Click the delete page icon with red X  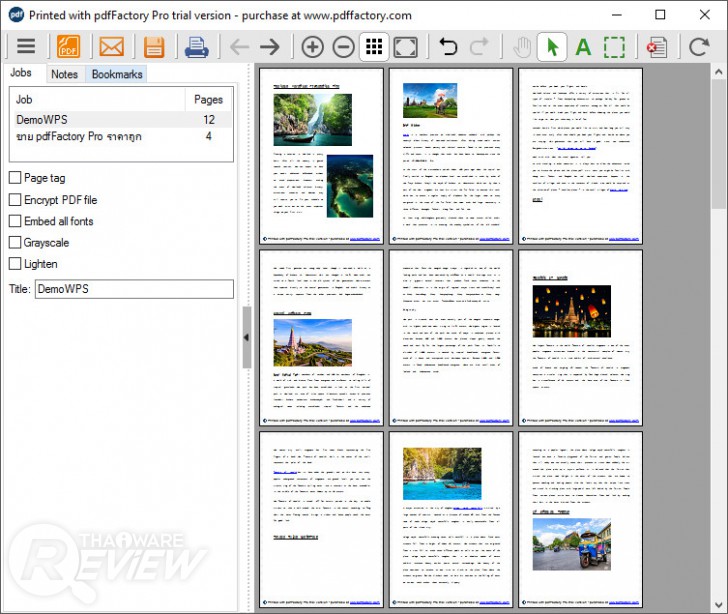(657, 47)
